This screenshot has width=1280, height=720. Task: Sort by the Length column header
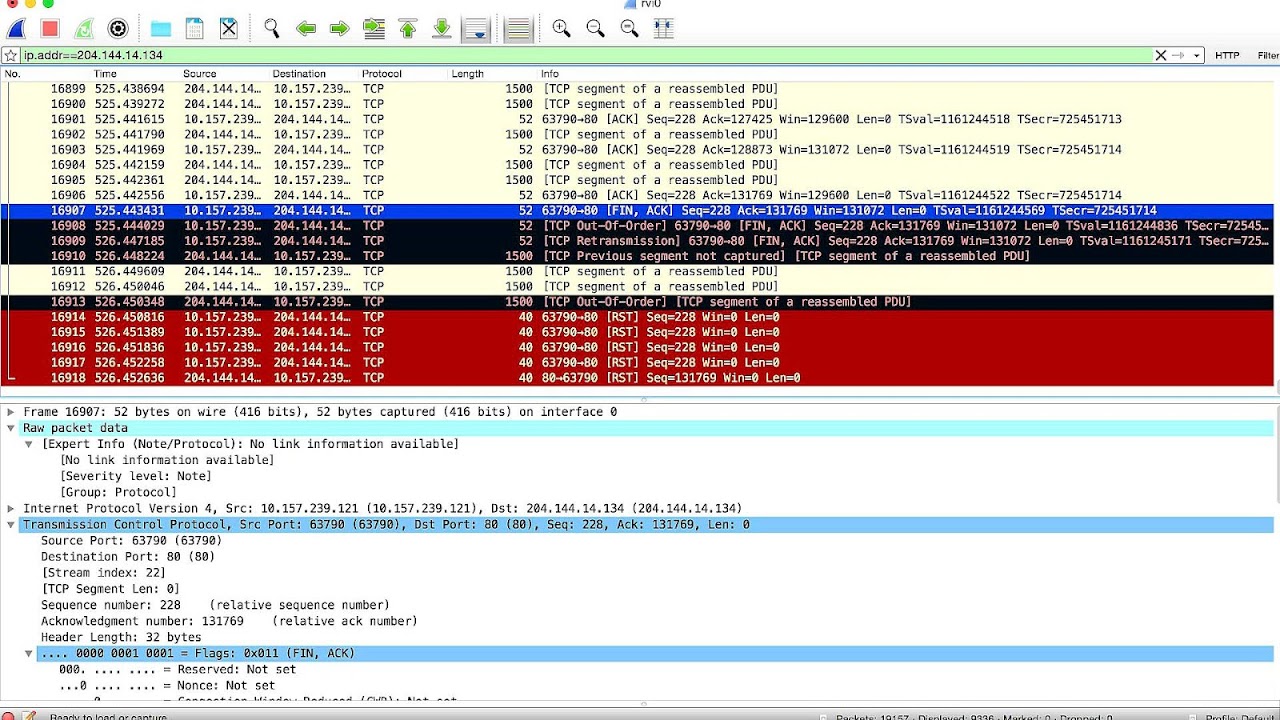[467, 73]
